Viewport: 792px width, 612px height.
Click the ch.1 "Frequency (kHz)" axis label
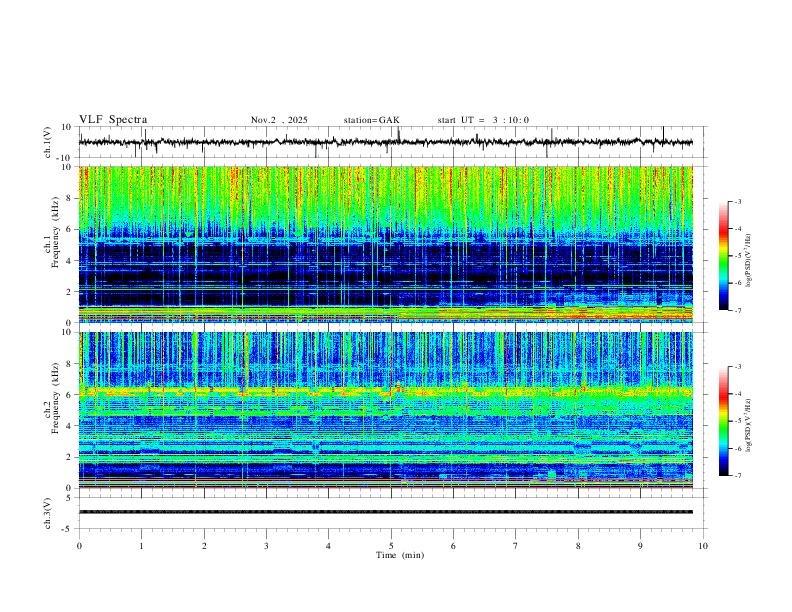click(x=56, y=234)
